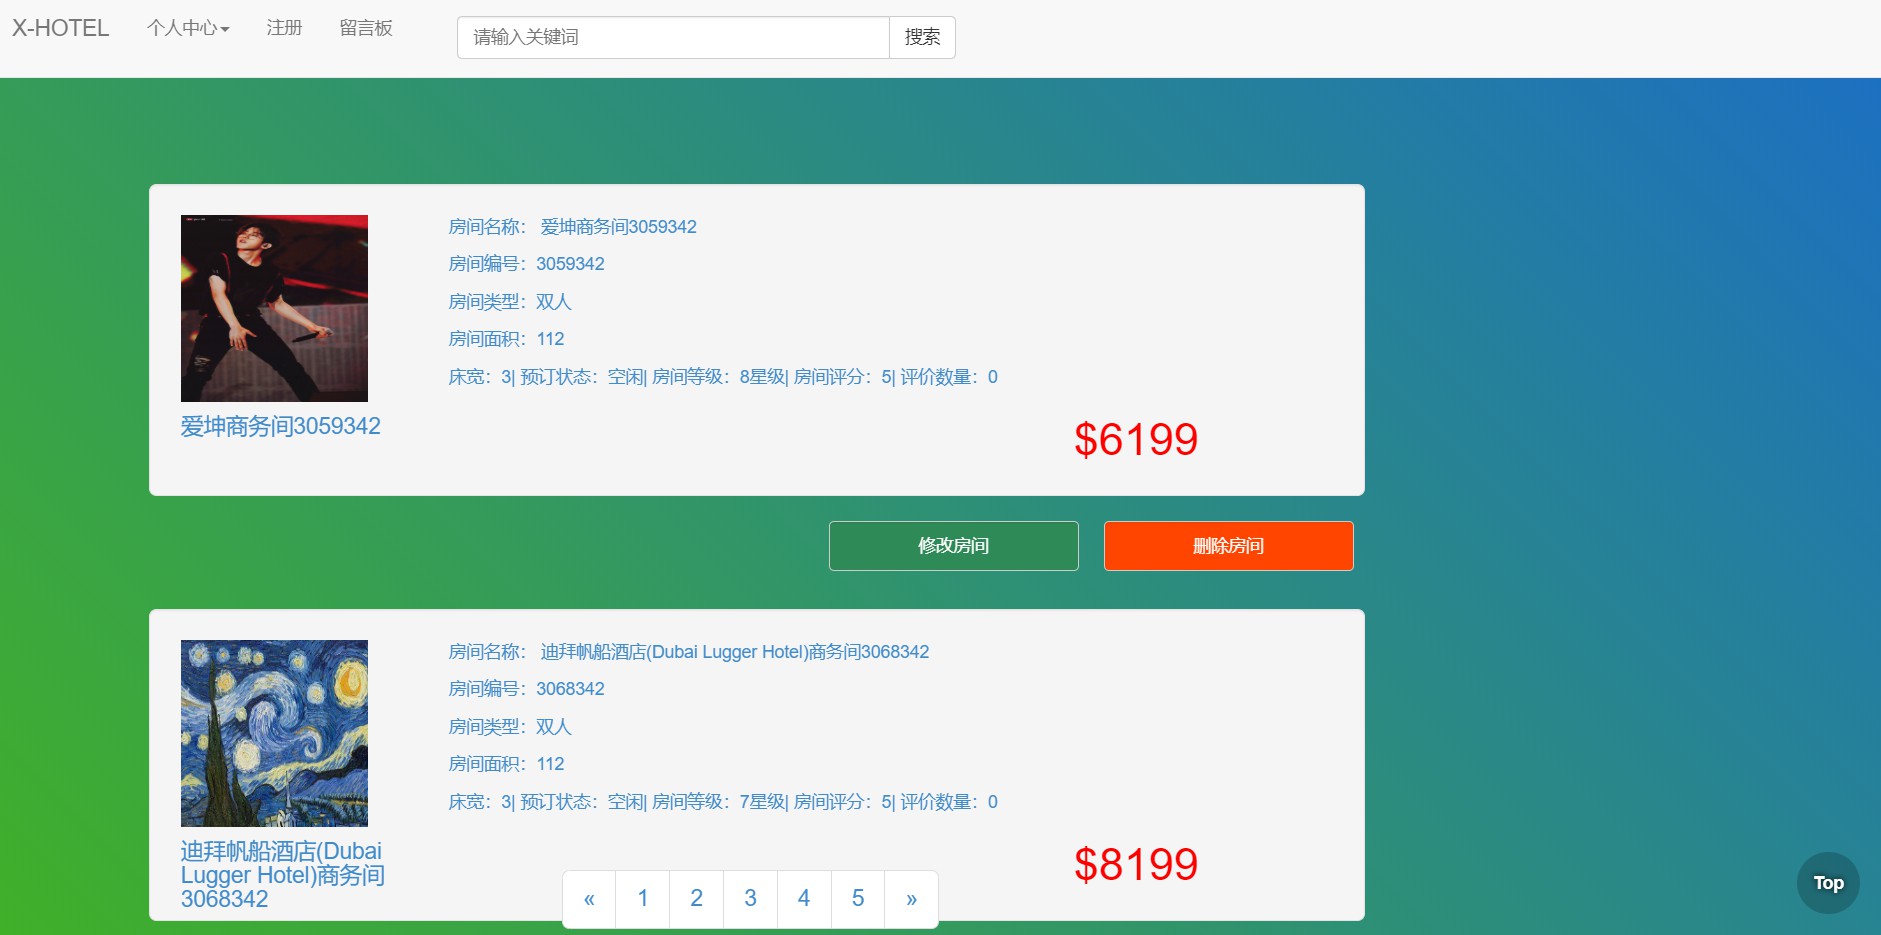This screenshot has height=935, width=1881.
Task: Click the 爱坤商务间3059342 title link under the photo
Action: 280,426
